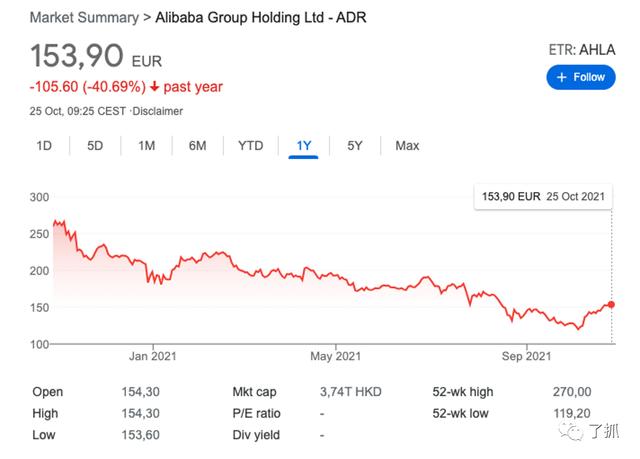
Task: Select the 1Y time range tab
Action: (303, 146)
